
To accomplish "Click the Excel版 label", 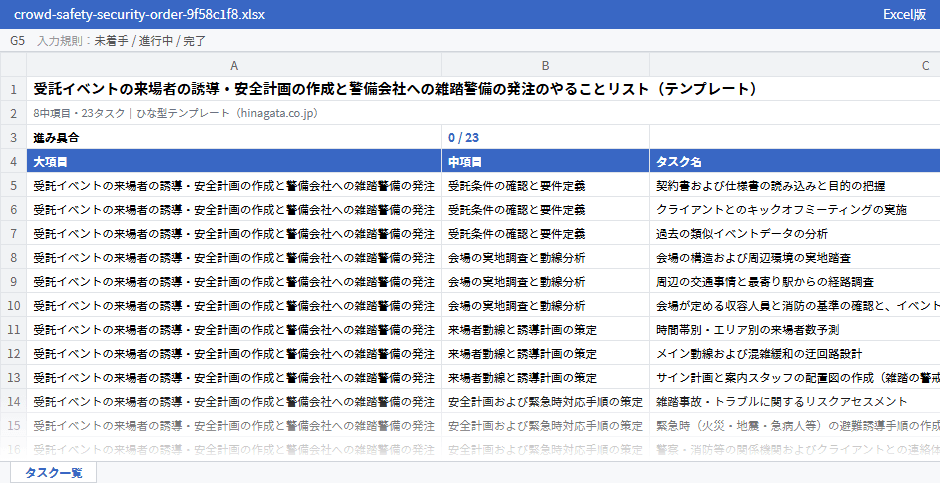I will (904, 14).
